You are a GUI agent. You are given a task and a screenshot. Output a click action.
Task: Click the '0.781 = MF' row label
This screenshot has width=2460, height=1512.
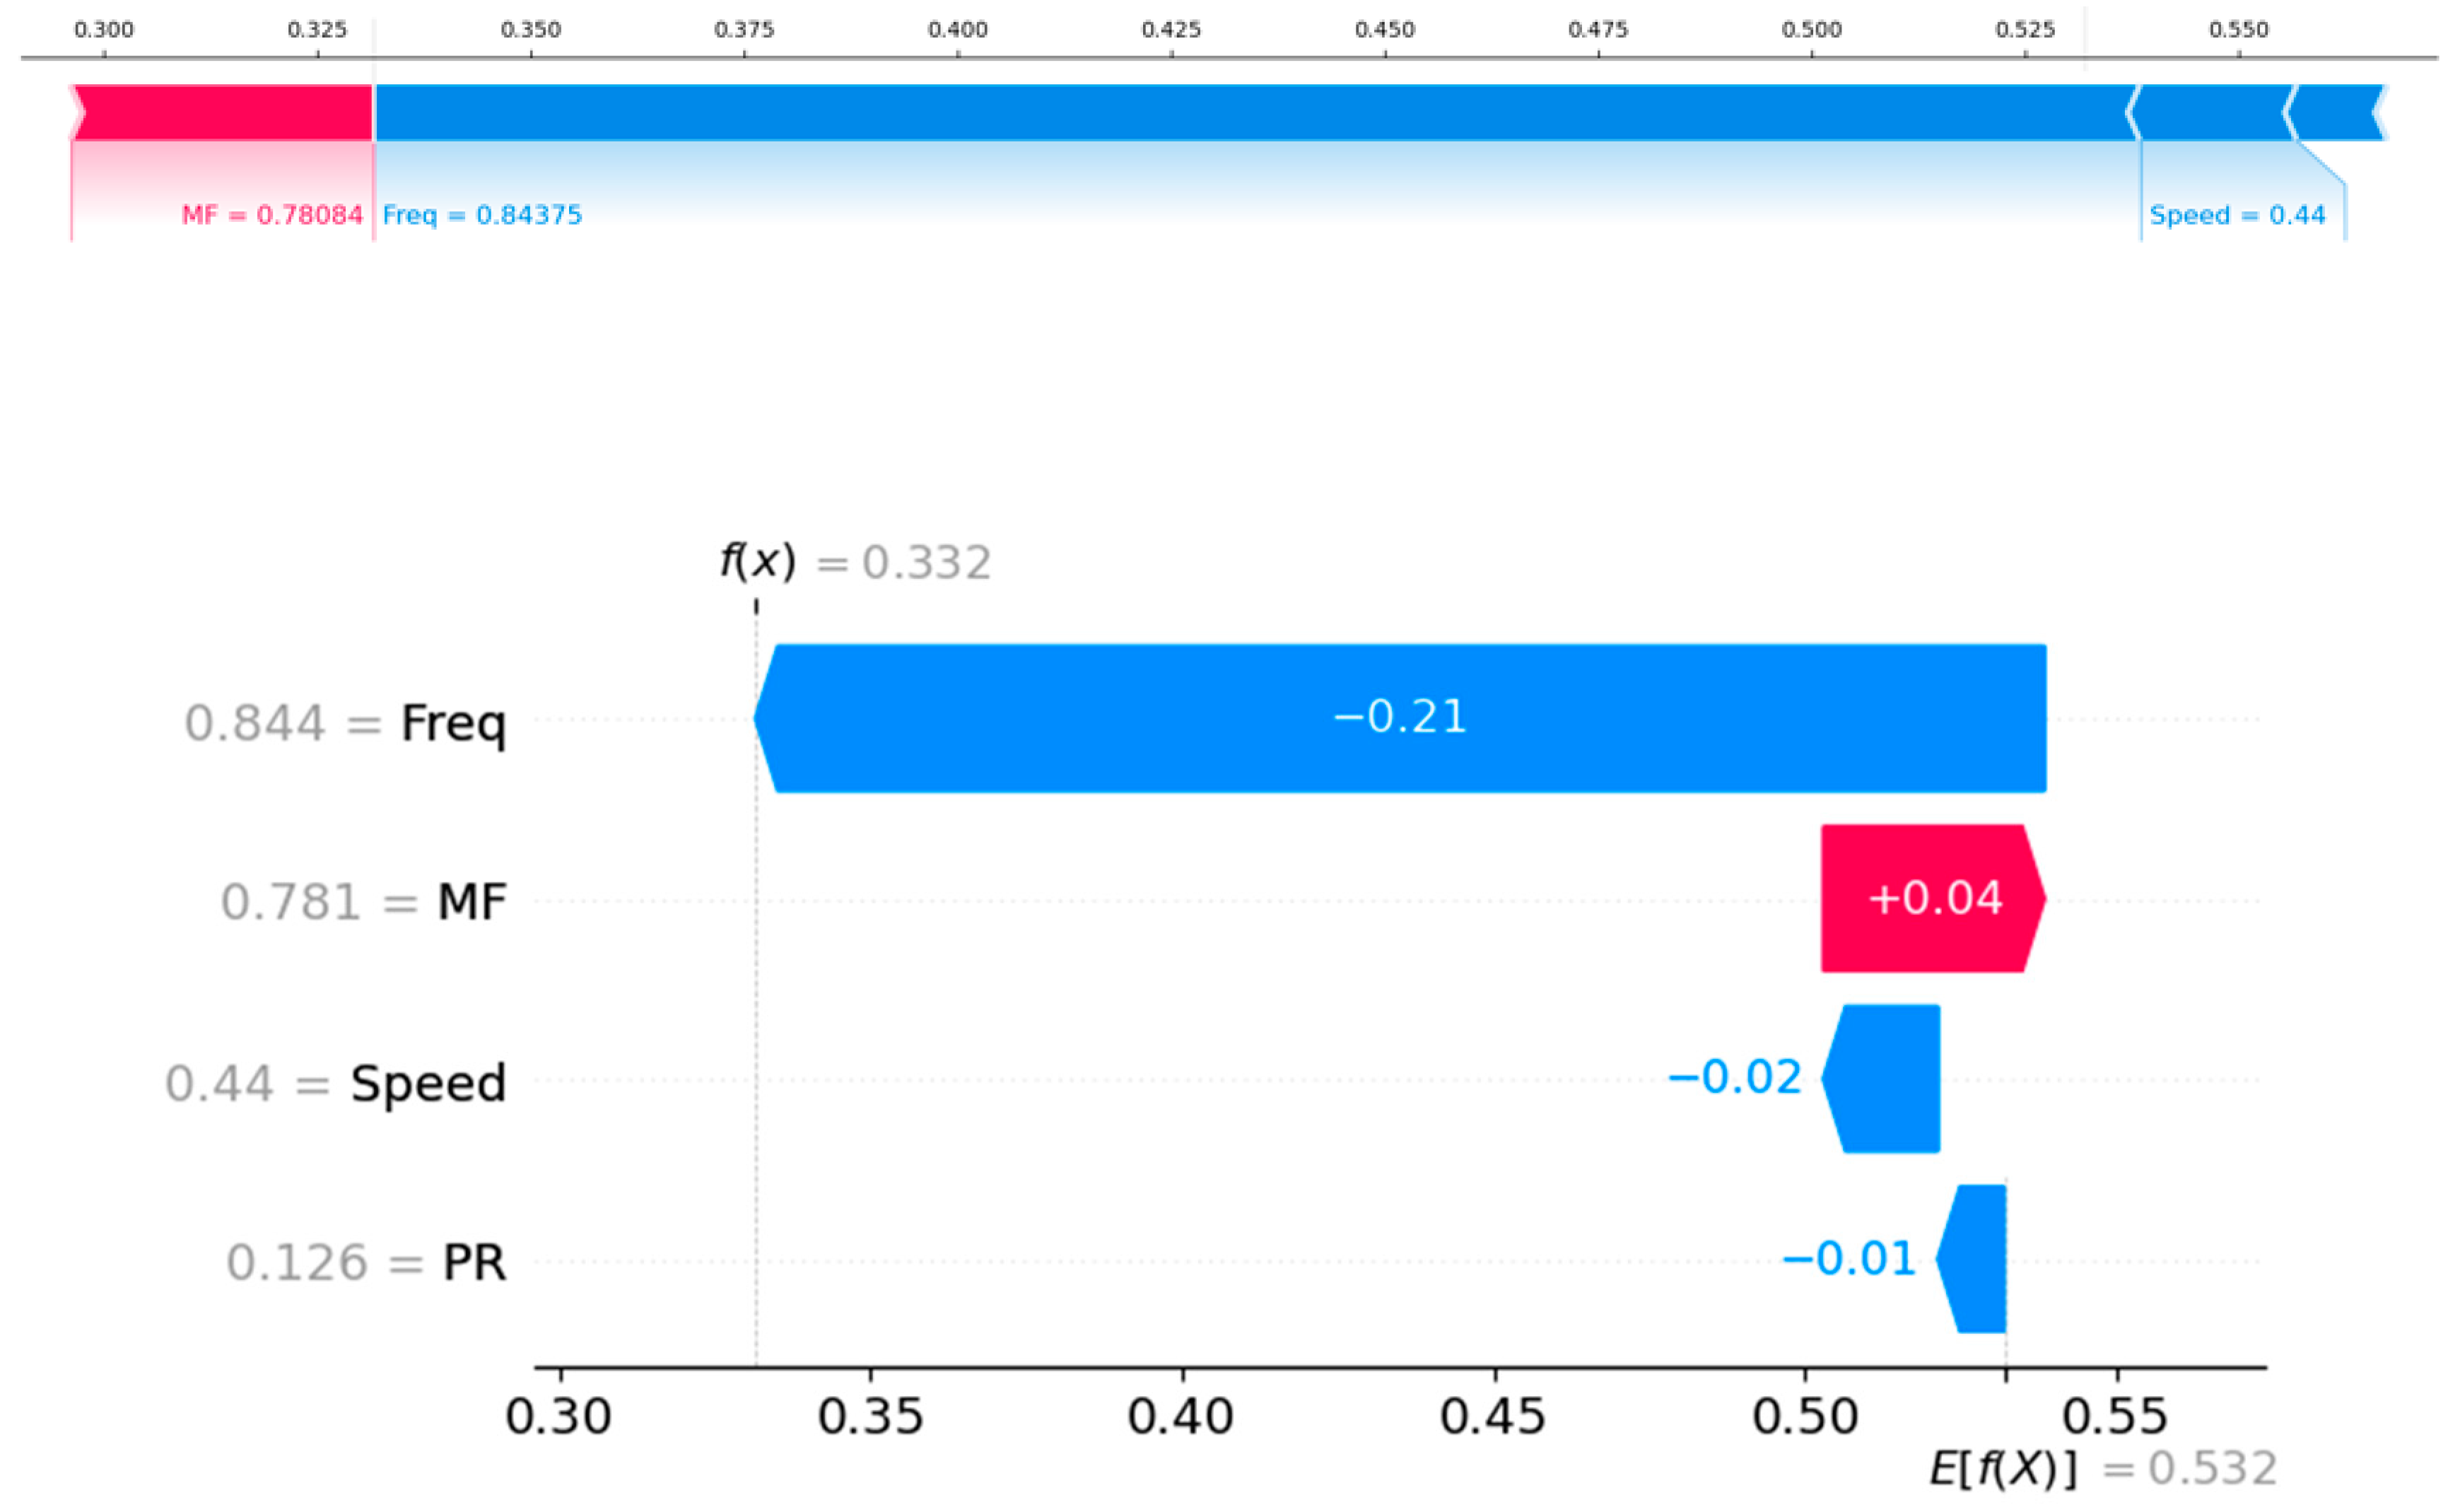pyautogui.click(x=363, y=901)
